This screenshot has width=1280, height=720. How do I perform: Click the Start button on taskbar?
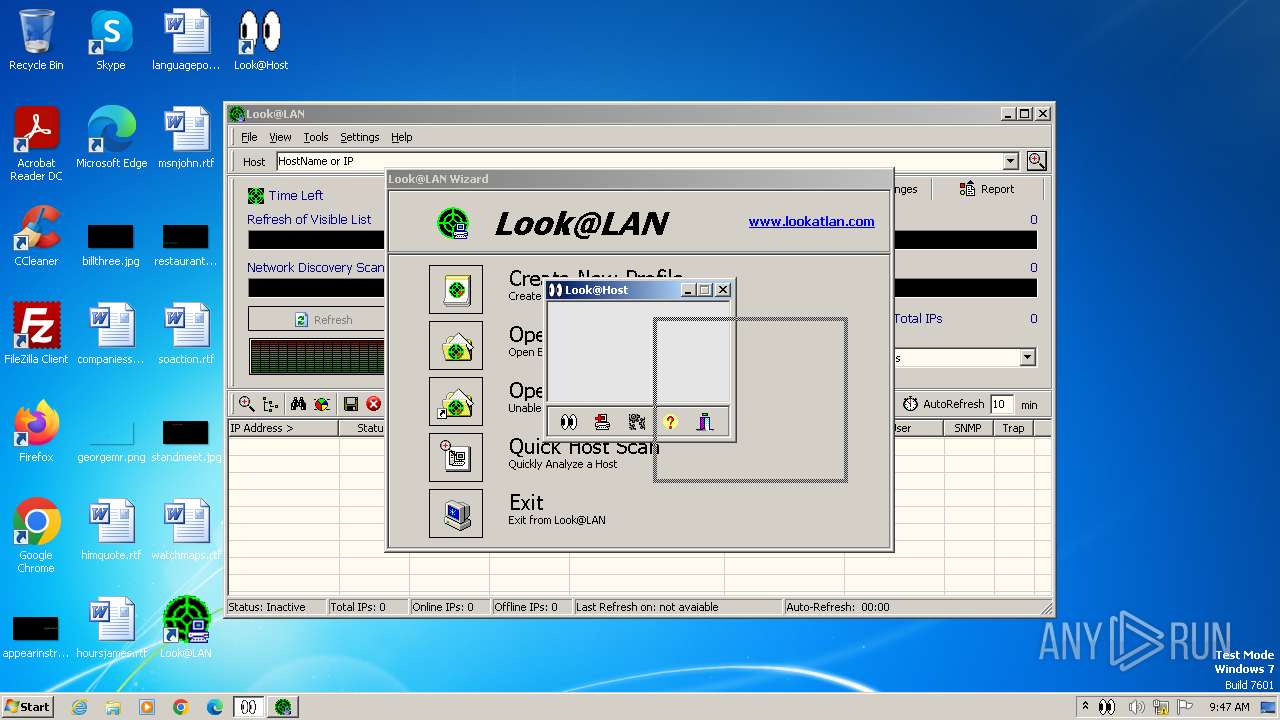[x=28, y=707]
